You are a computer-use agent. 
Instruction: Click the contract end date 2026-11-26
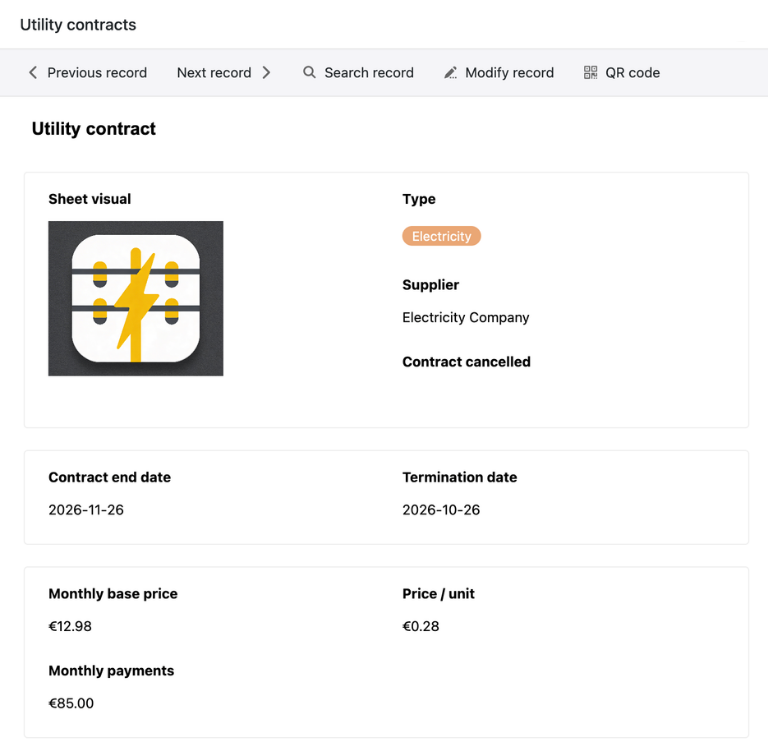(x=86, y=510)
